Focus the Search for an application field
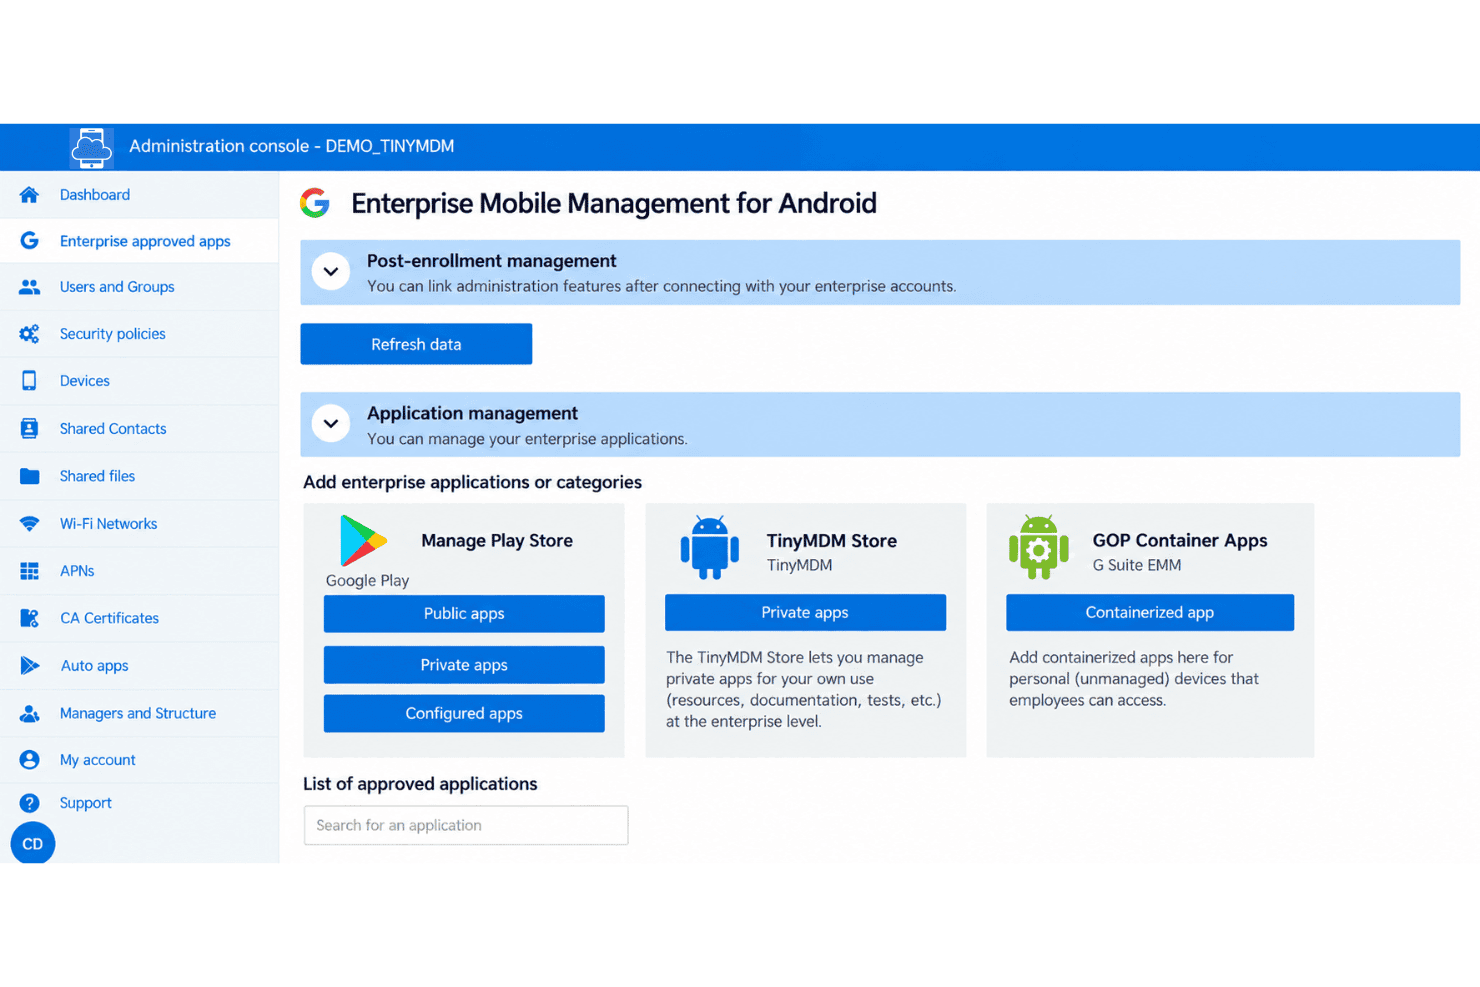 pyautogui.click(x=466, y=825)
